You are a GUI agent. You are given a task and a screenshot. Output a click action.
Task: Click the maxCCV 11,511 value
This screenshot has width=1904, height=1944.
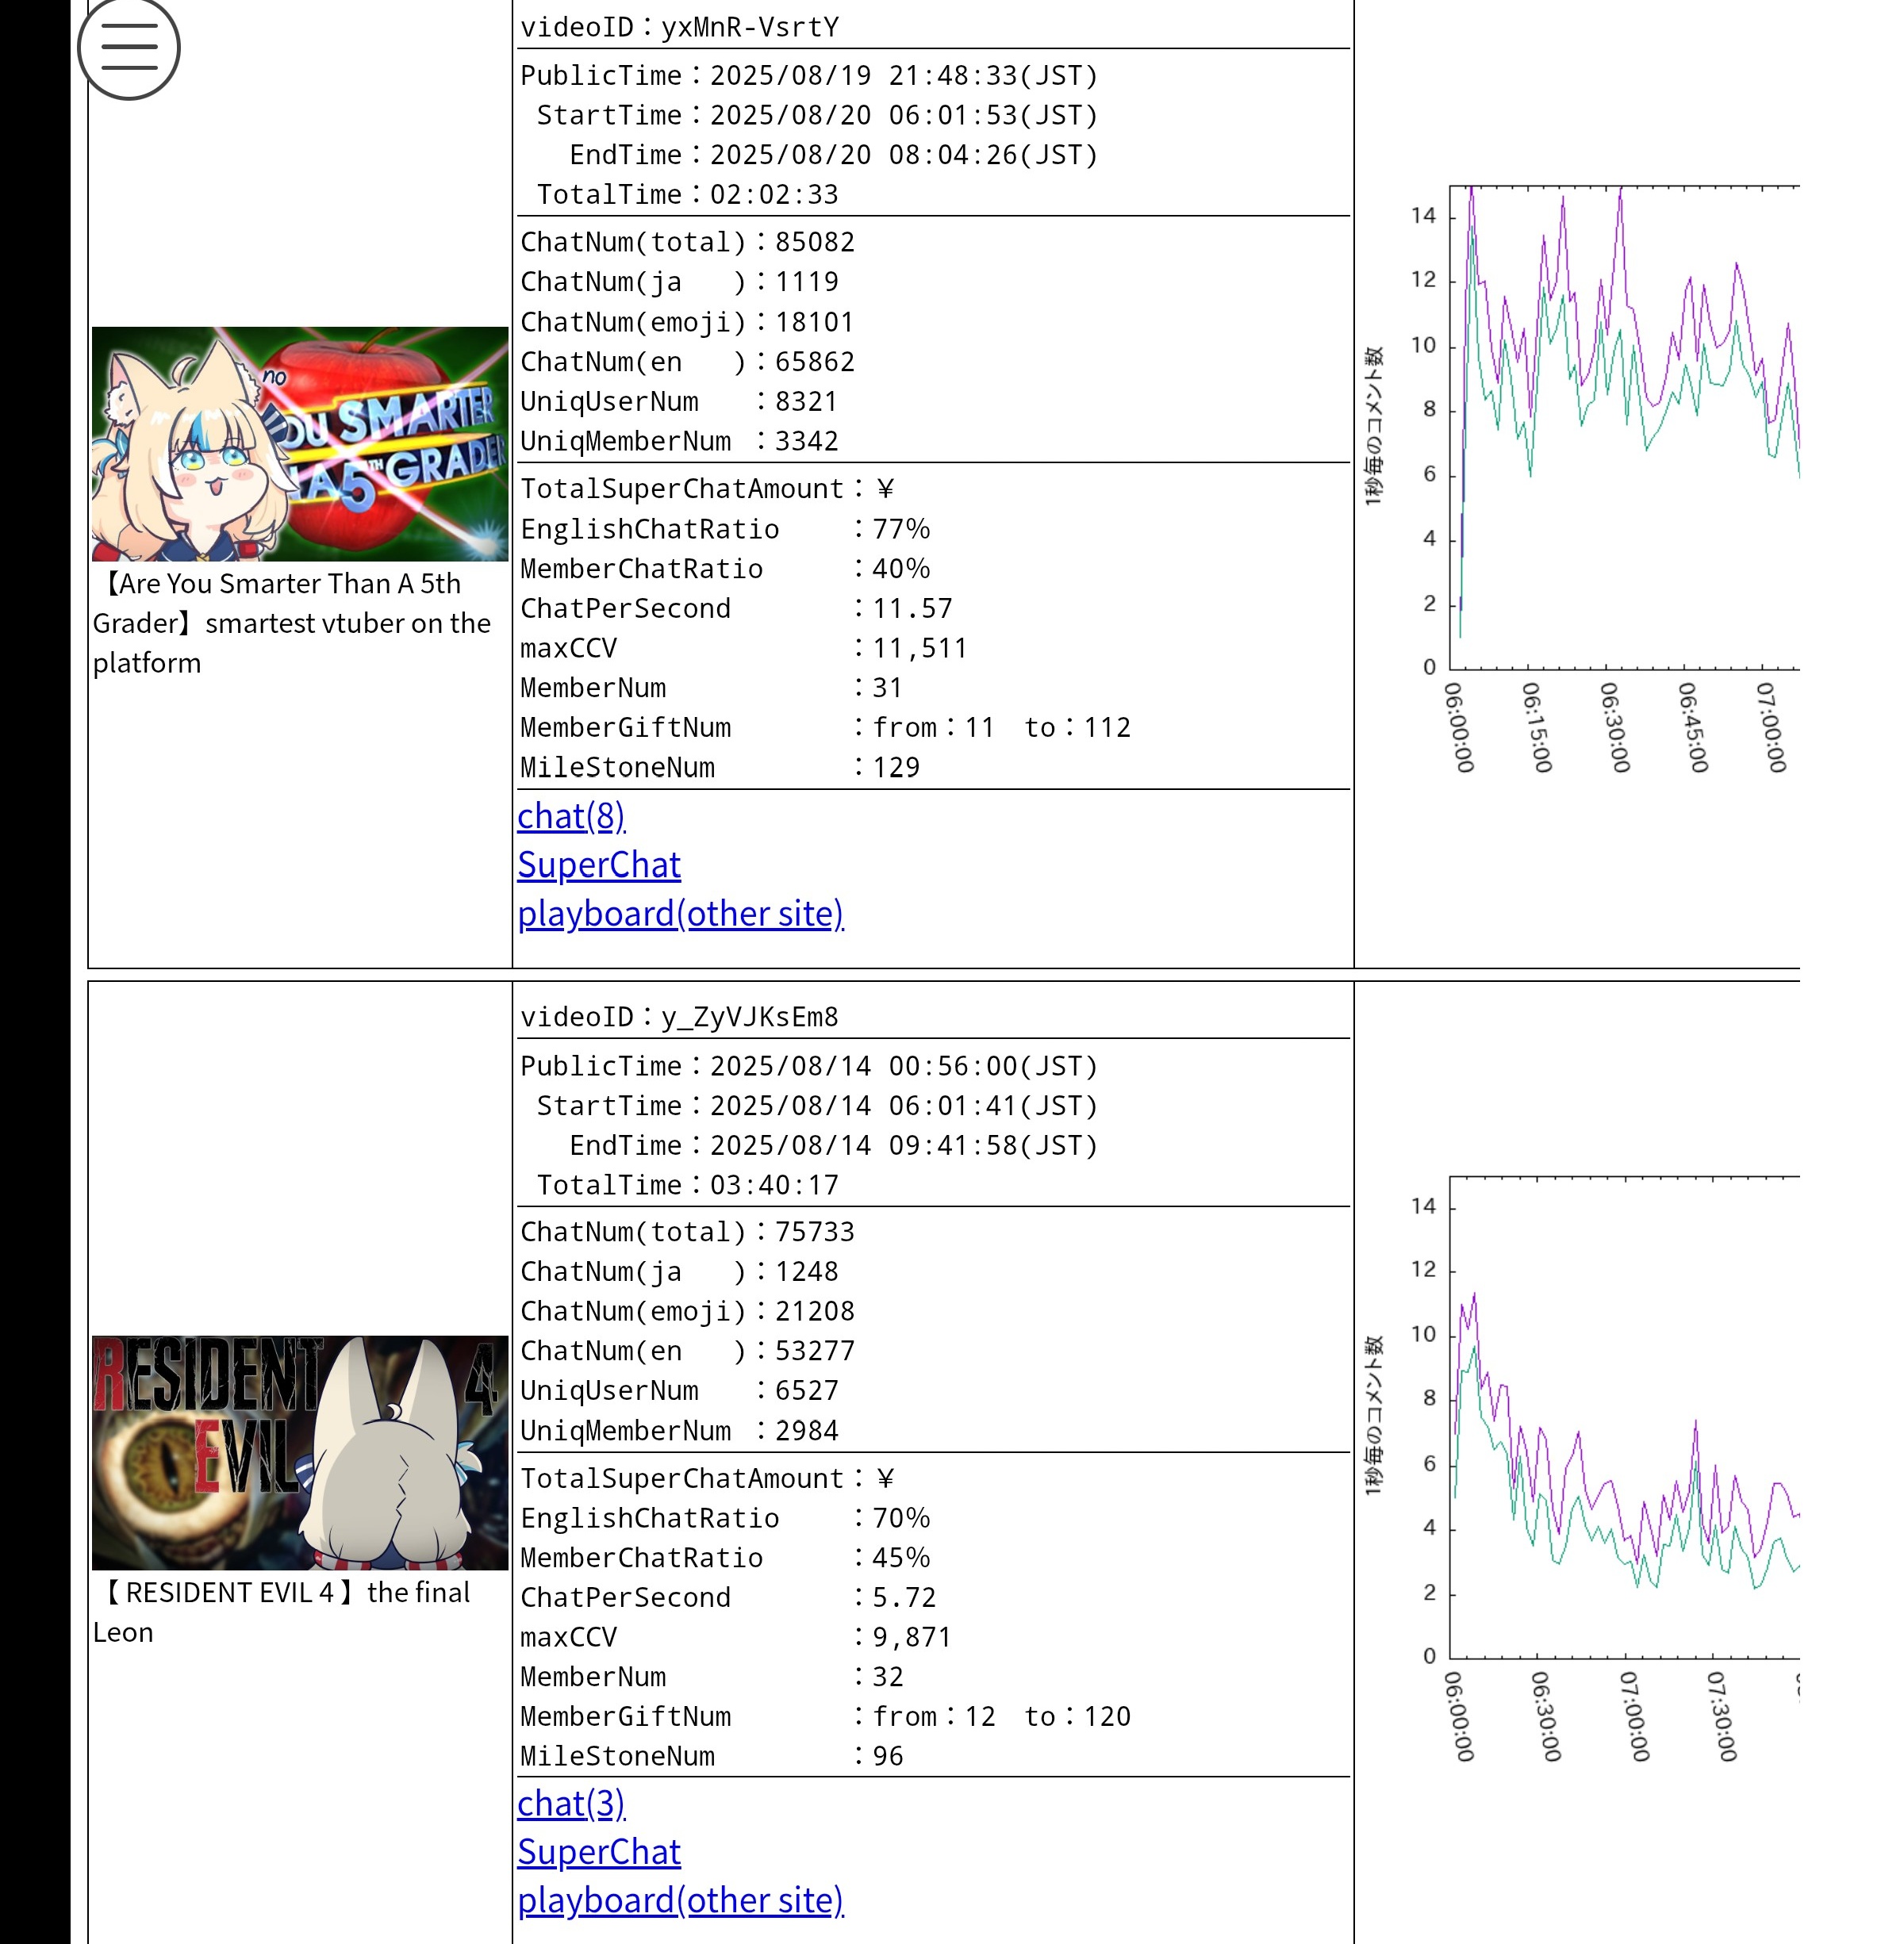919,649
